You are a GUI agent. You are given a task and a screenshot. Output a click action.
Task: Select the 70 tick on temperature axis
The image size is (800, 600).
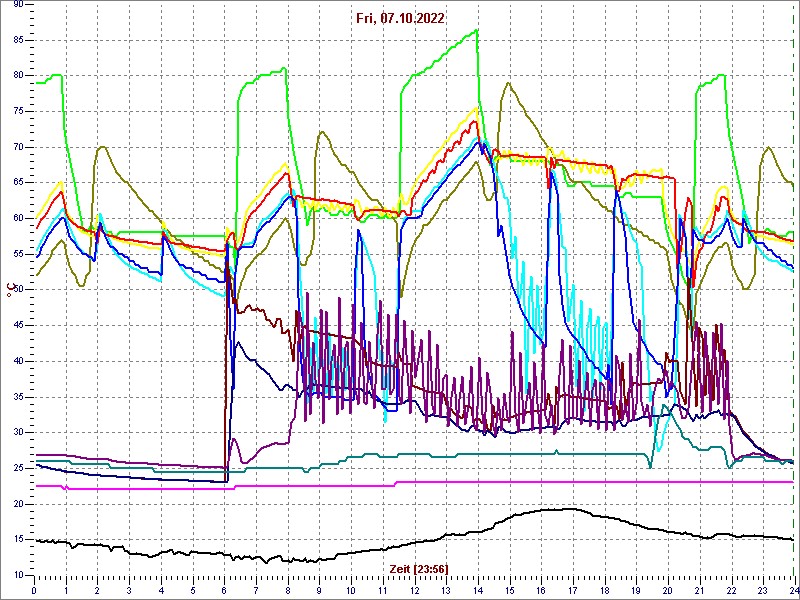click(18, 147)
